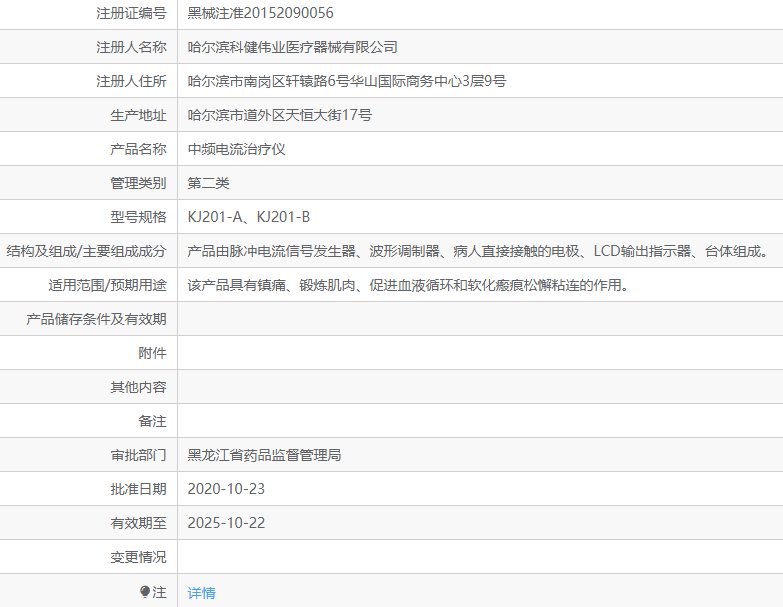Click the 附件 label

(152, 353)
